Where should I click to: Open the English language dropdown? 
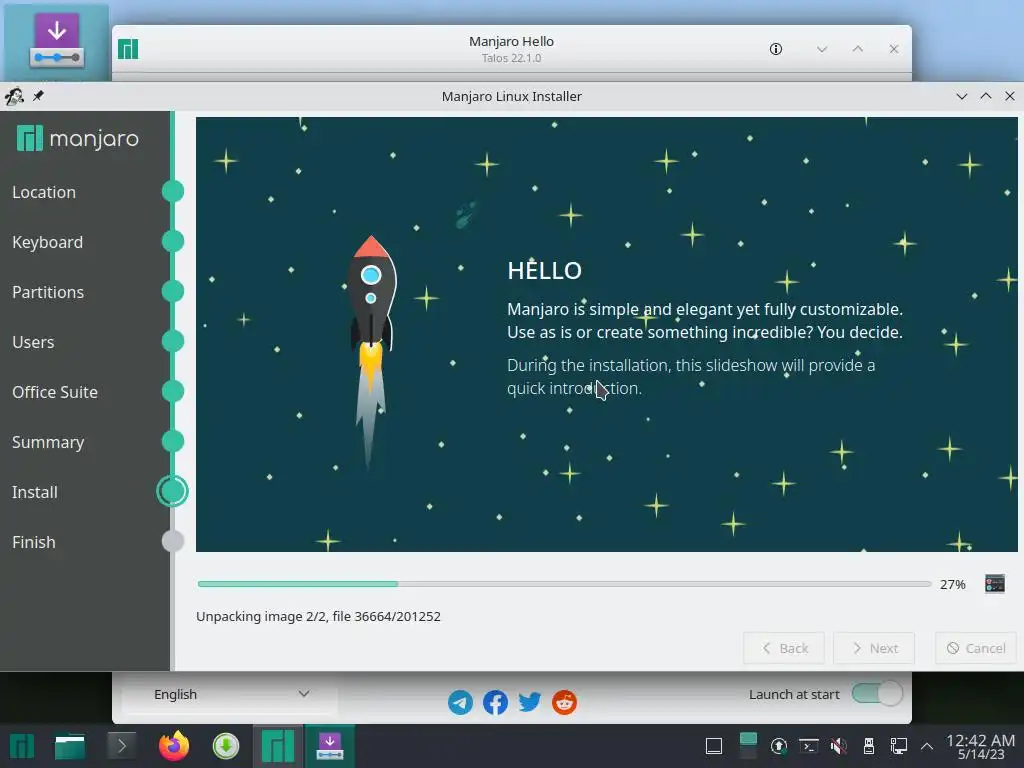tap(230, 694)
